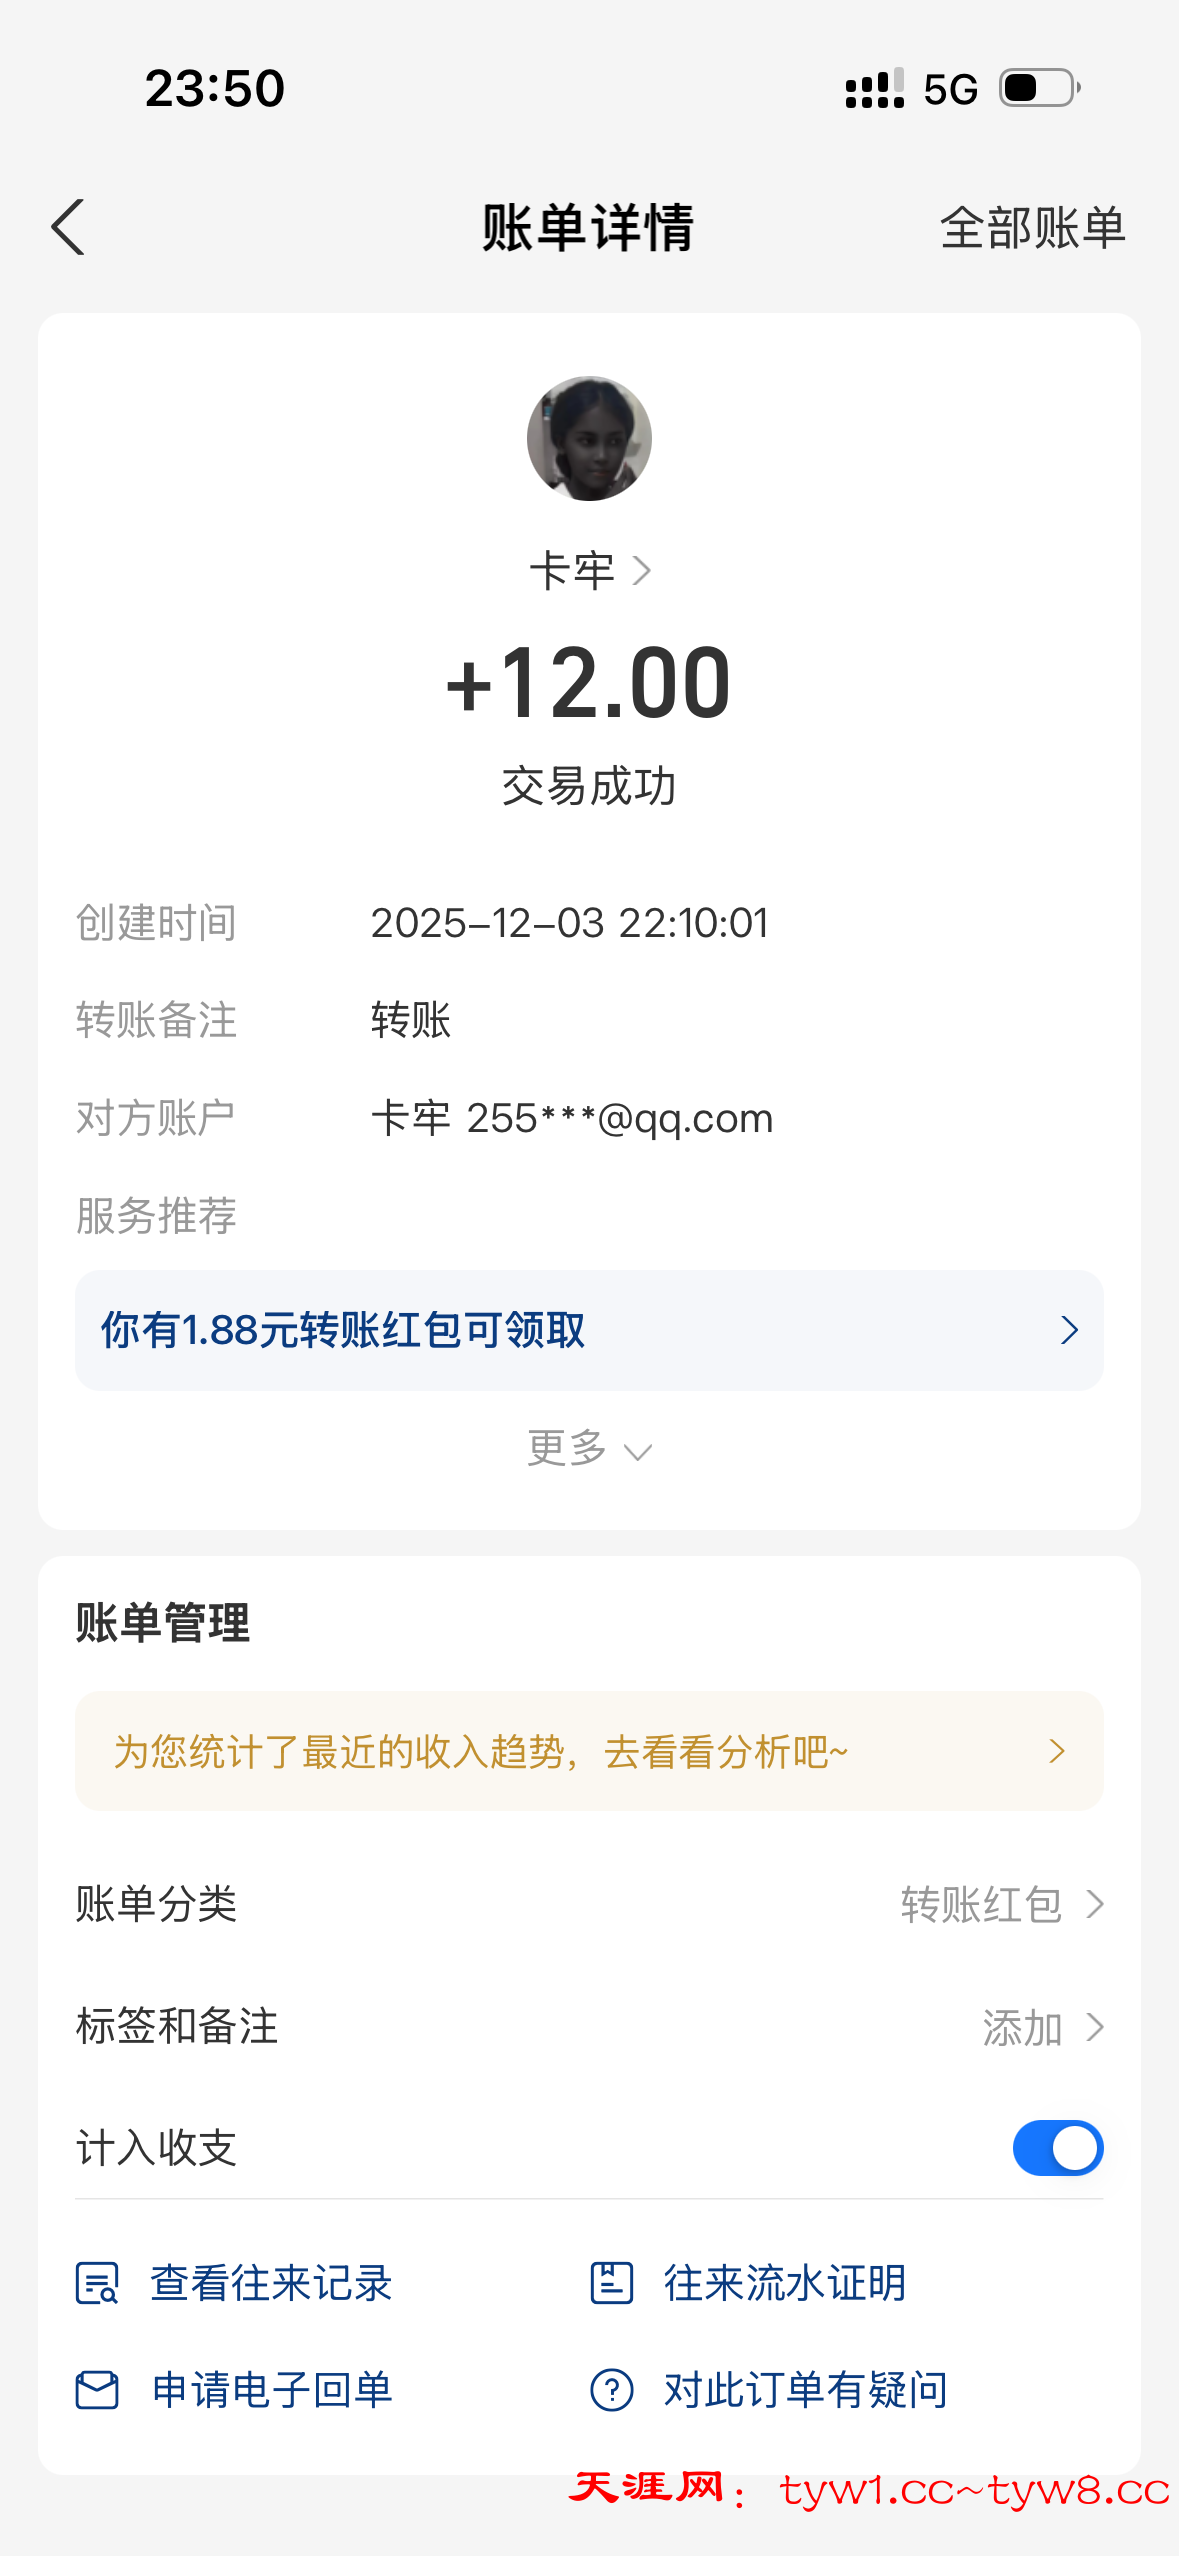Tap the 往来流水证明 text link

point(785,2283)
